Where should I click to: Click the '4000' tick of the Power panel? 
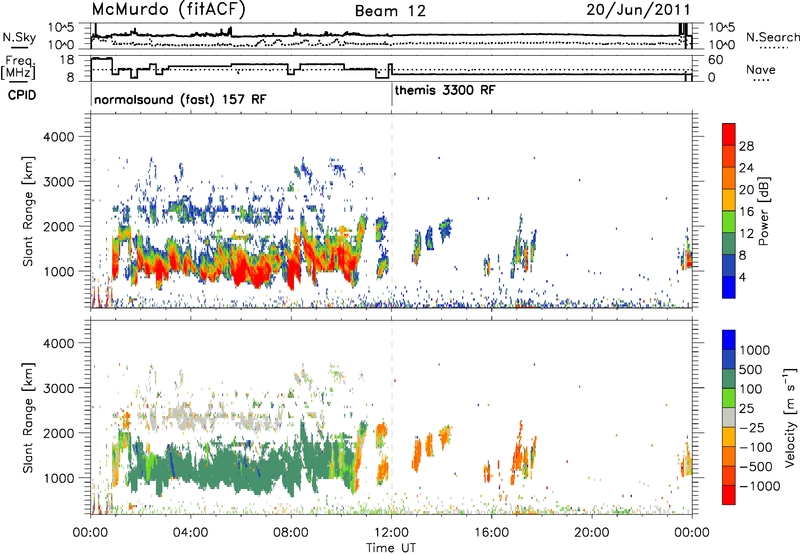[59, 137]
